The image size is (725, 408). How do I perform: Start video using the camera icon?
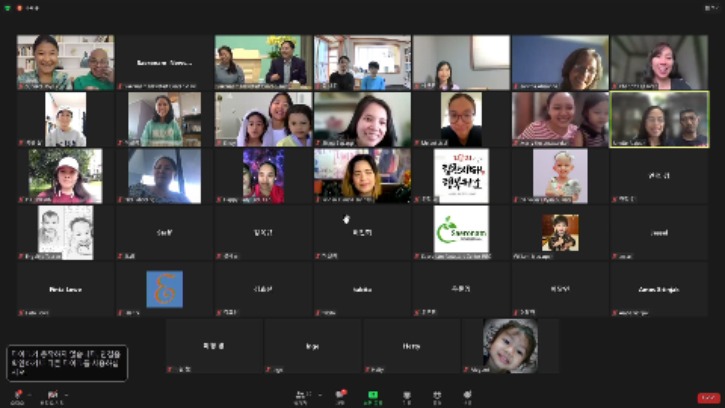pyautogui.click(x=53, y=395)
